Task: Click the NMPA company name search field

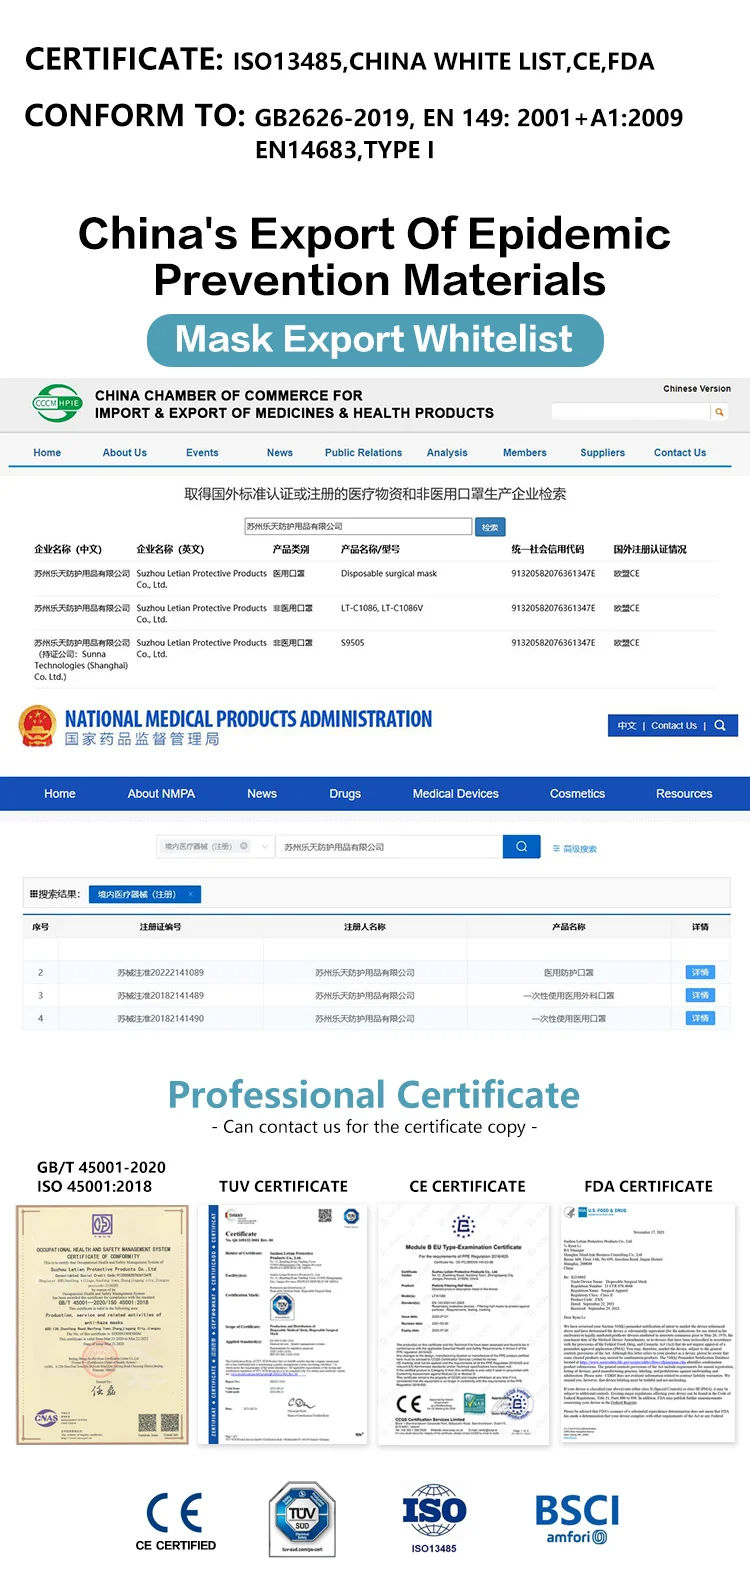Action: pyautogui.click(x=388, y=847)
